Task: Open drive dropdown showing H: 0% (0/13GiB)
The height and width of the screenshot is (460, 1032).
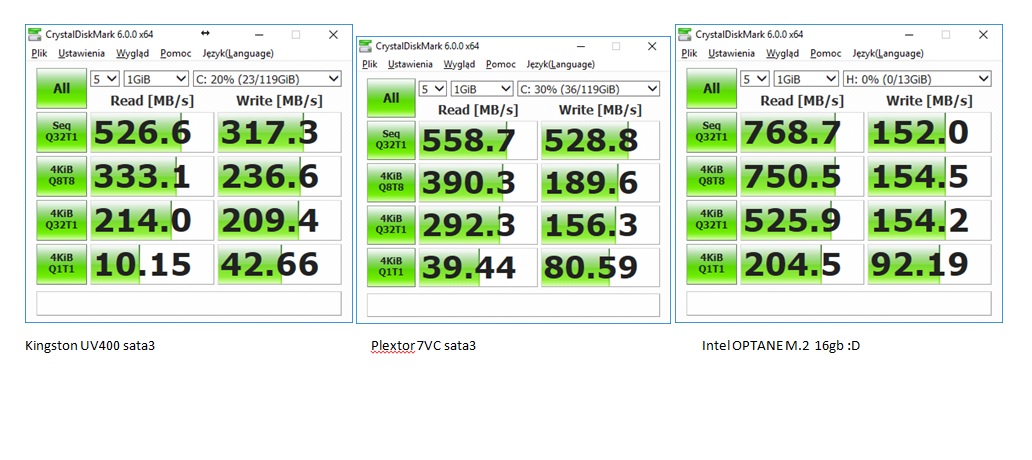Action: [x=917, y=79]
